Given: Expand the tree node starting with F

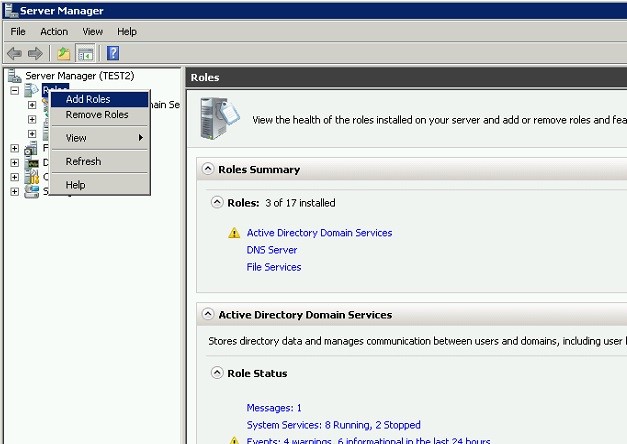Looking at the screenshot, I should [14, 148].
